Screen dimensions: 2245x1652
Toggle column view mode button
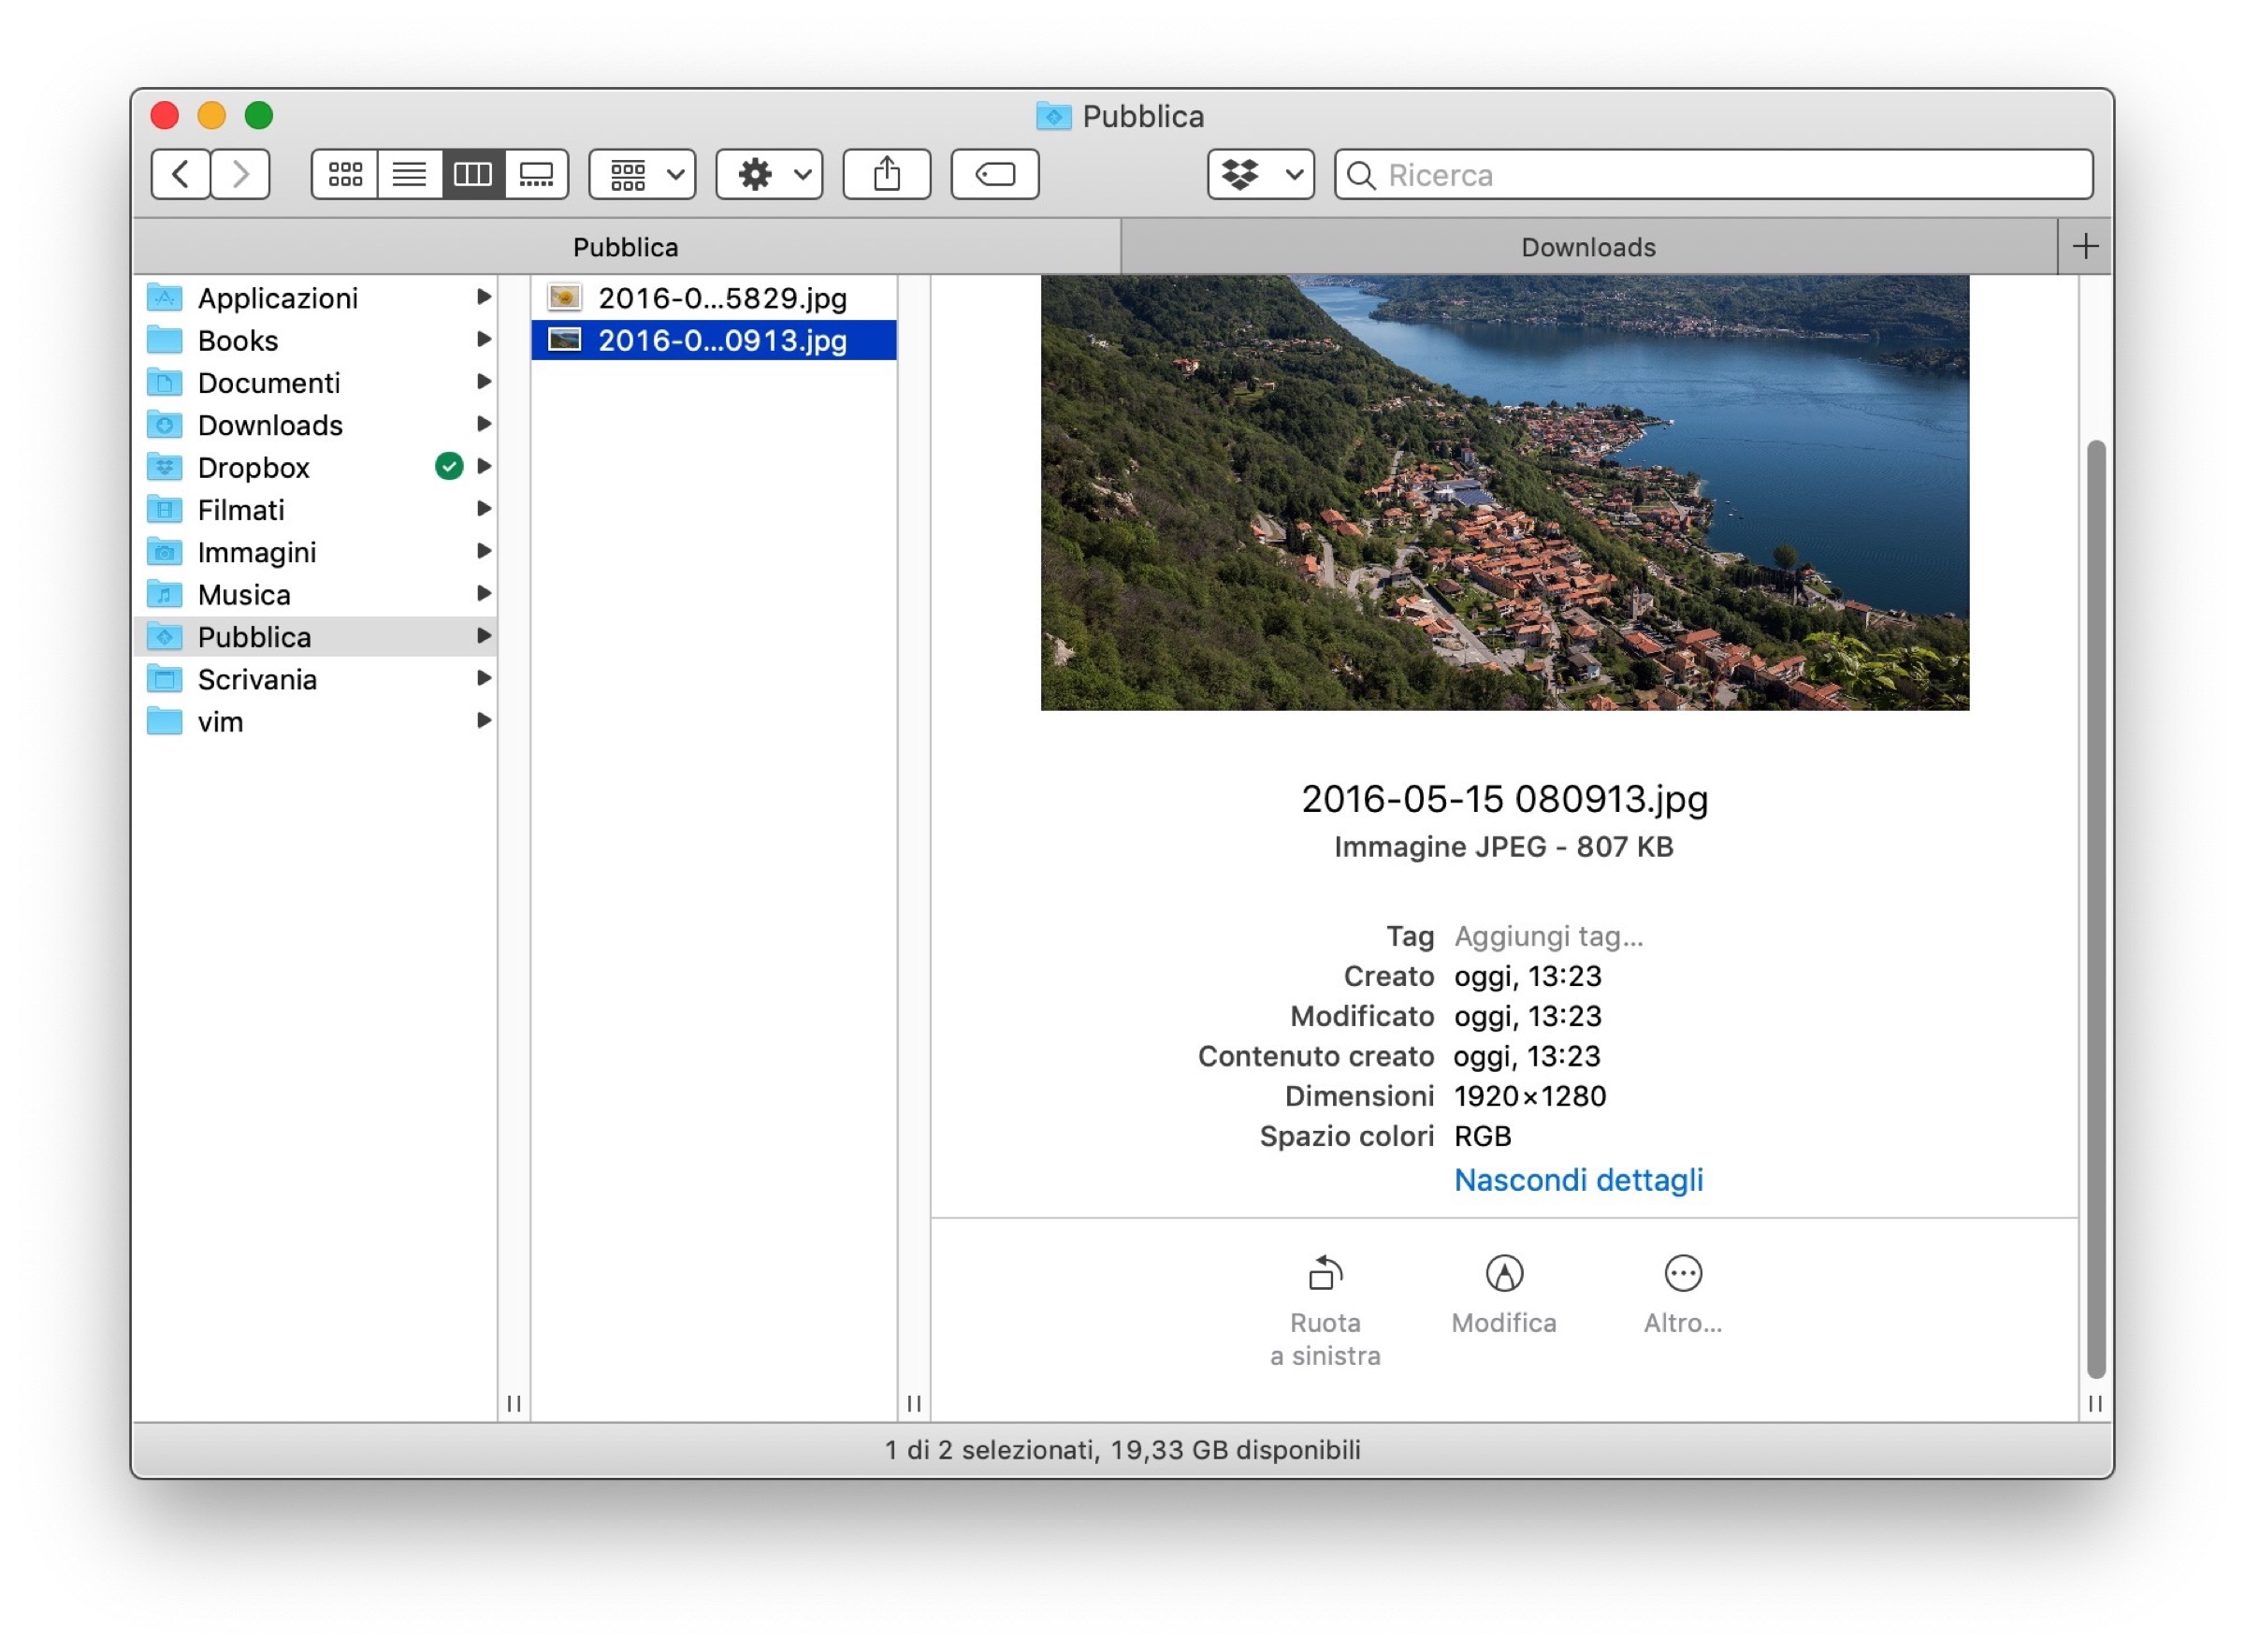click(x=473, y=175)
